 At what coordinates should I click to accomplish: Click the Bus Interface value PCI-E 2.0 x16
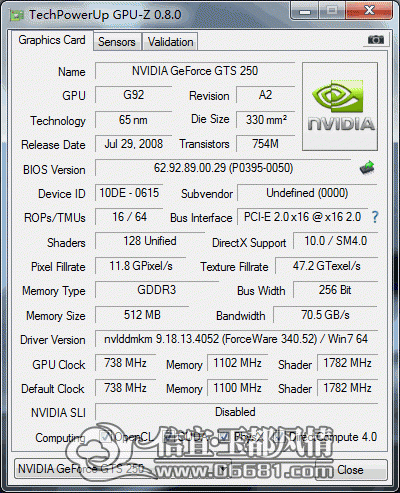303,217
